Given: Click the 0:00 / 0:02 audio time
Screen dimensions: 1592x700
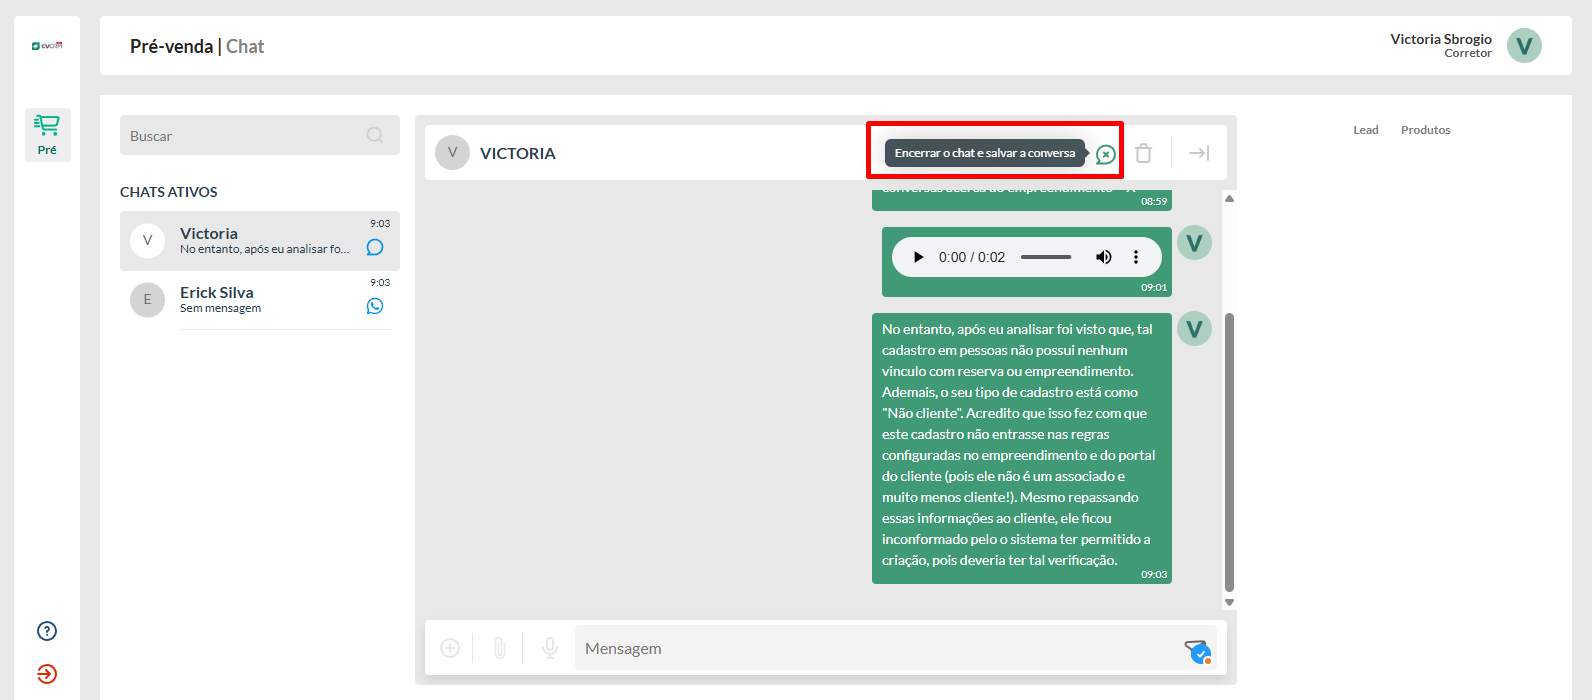Looking at the screenshot, I should click(972, 257).
